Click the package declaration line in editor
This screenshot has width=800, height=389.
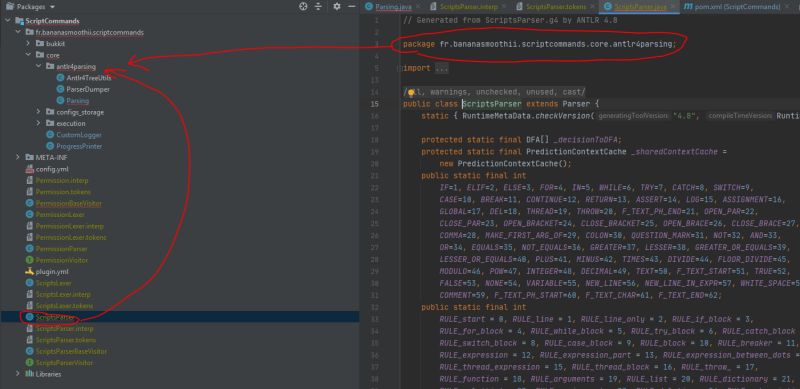click(x=539, y=44)
